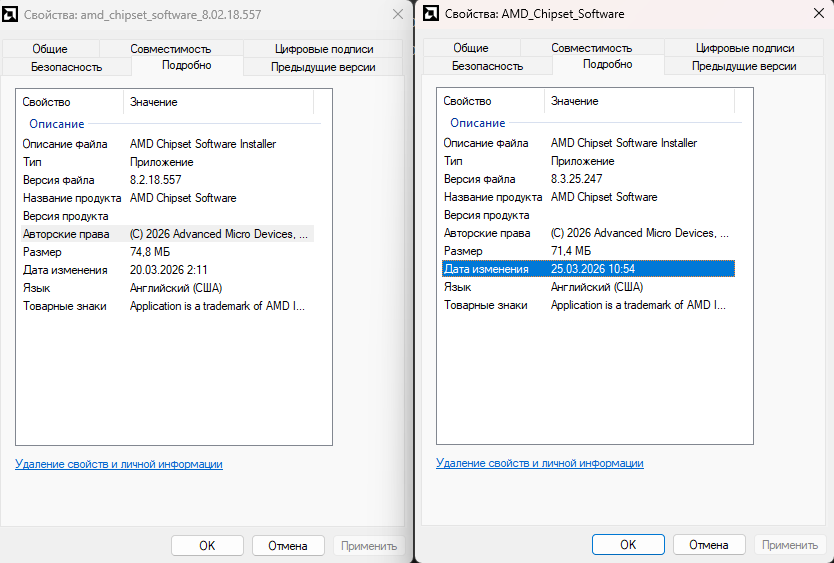Select size row showing 71,4 МБ

570,251
